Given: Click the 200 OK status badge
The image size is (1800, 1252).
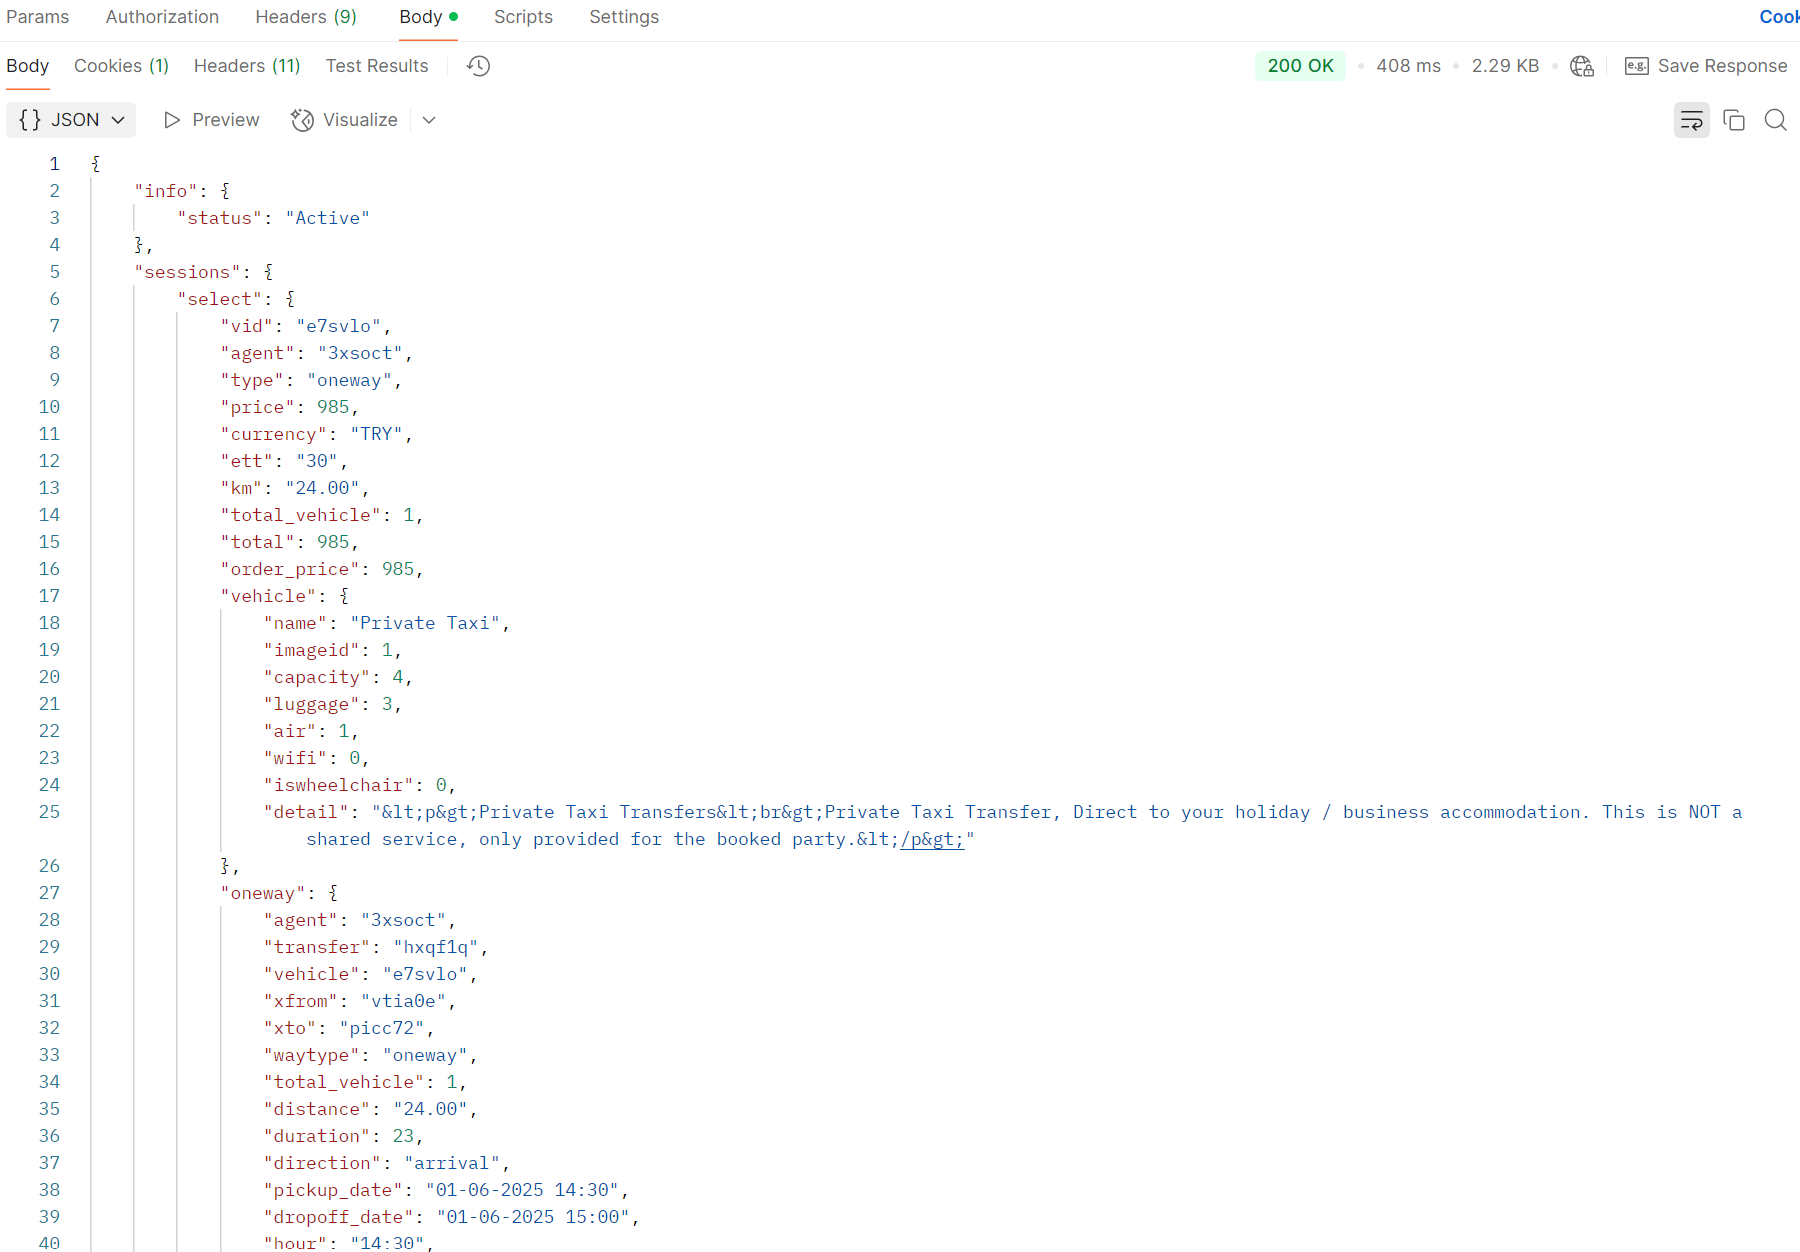Looking at the screenshot, I should pos(1300,66).
